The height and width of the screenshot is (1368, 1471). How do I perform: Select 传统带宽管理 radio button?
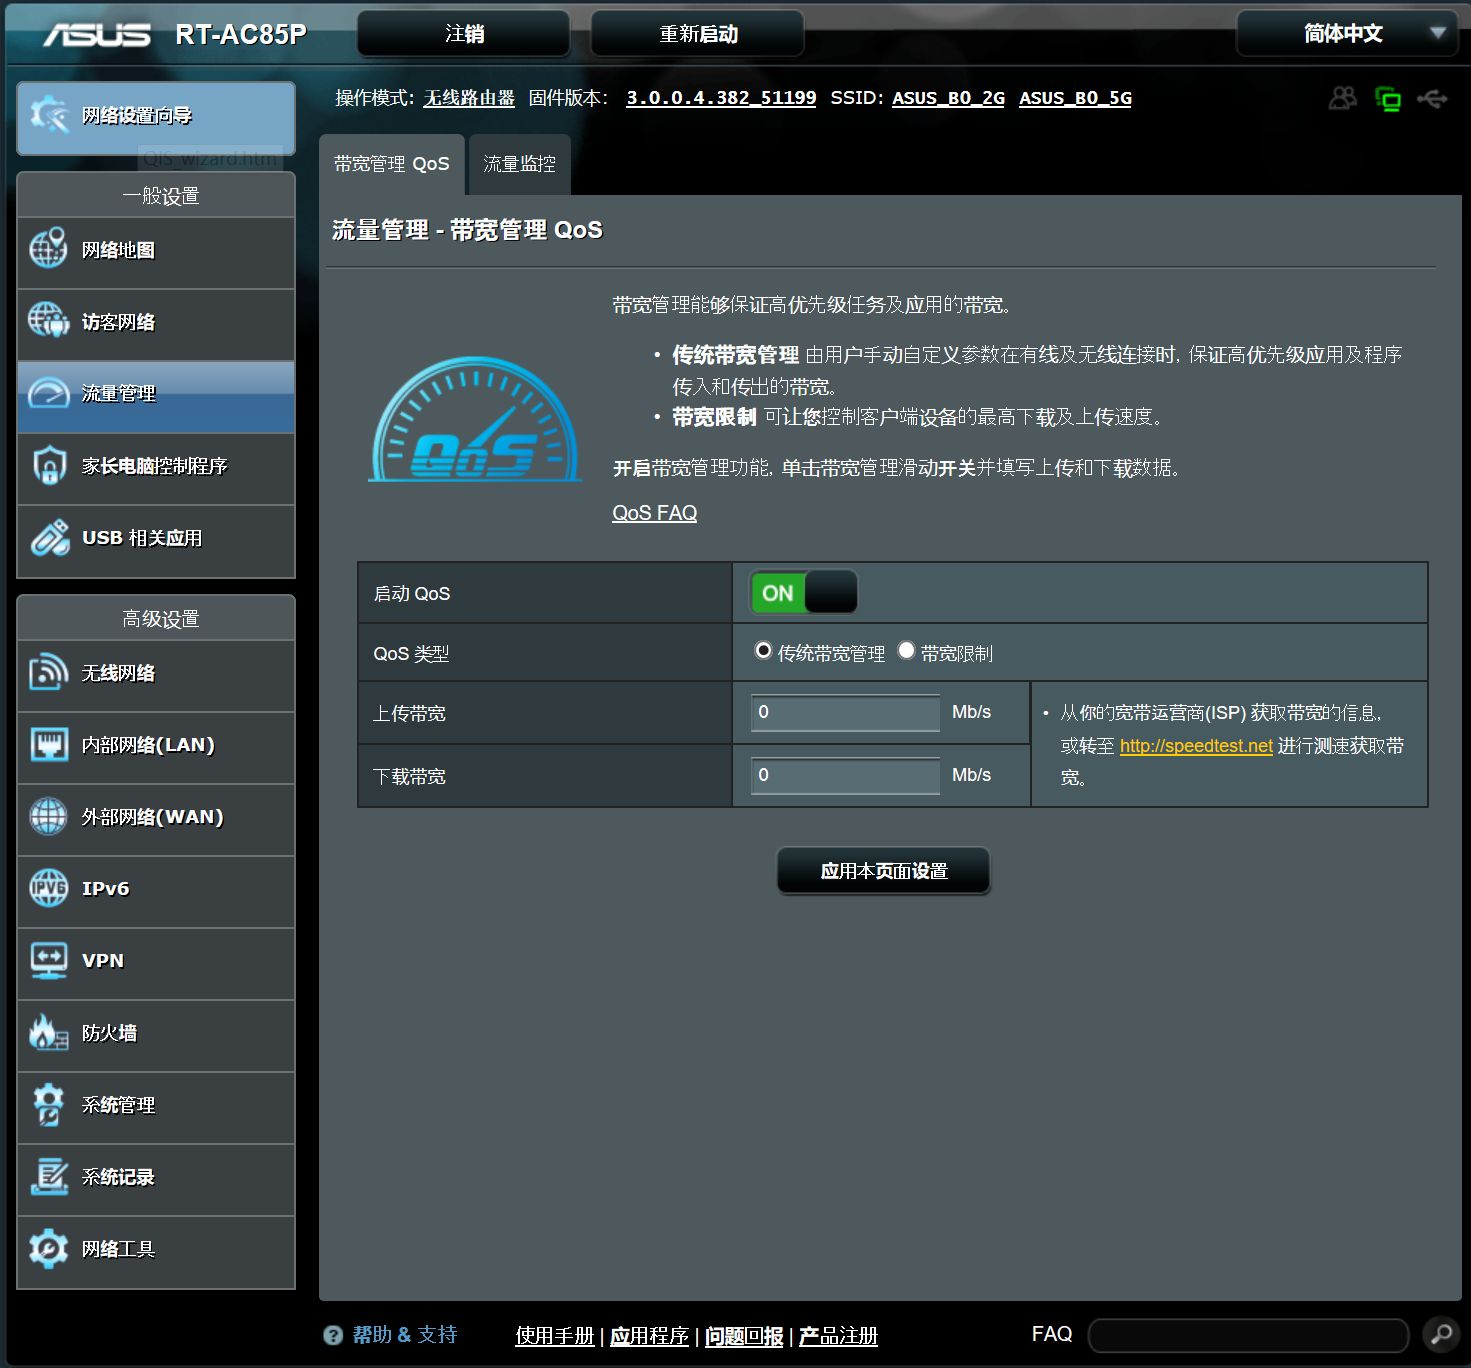coord(763,651)
